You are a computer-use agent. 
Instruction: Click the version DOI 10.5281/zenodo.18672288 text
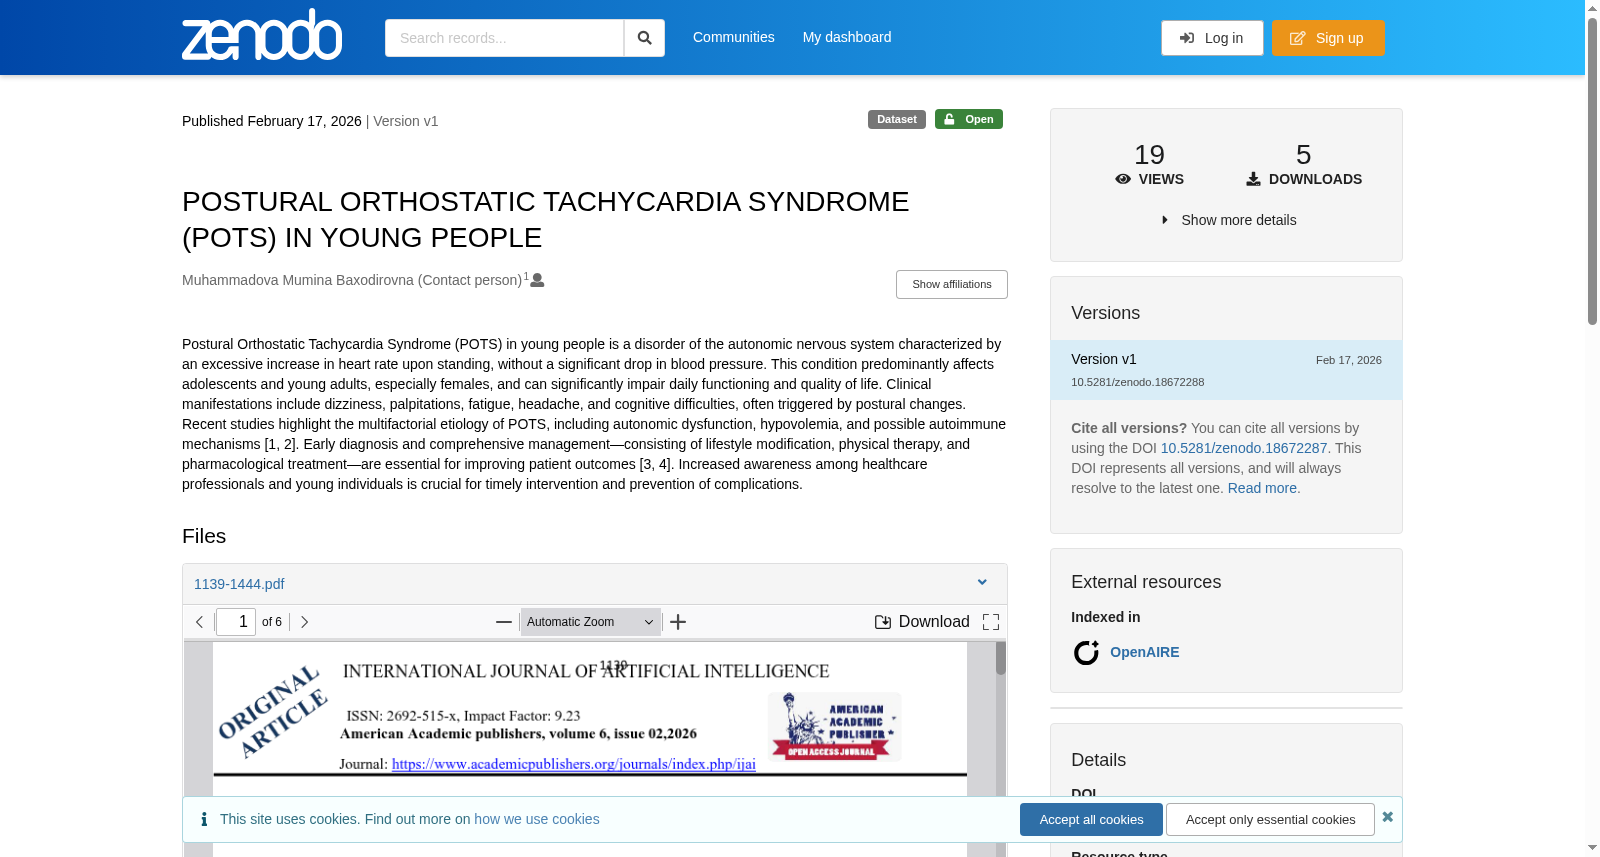click(1138, 382)
